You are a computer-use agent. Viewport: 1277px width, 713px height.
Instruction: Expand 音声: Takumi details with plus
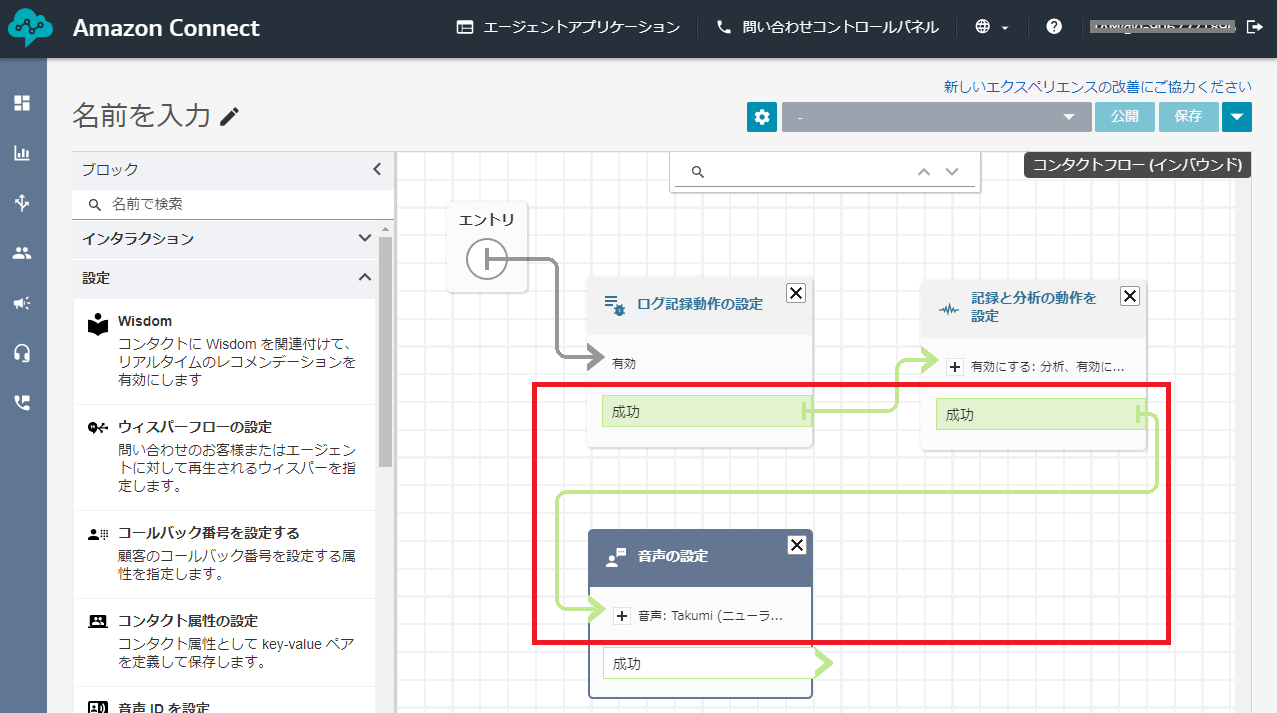tap(621, 616)
